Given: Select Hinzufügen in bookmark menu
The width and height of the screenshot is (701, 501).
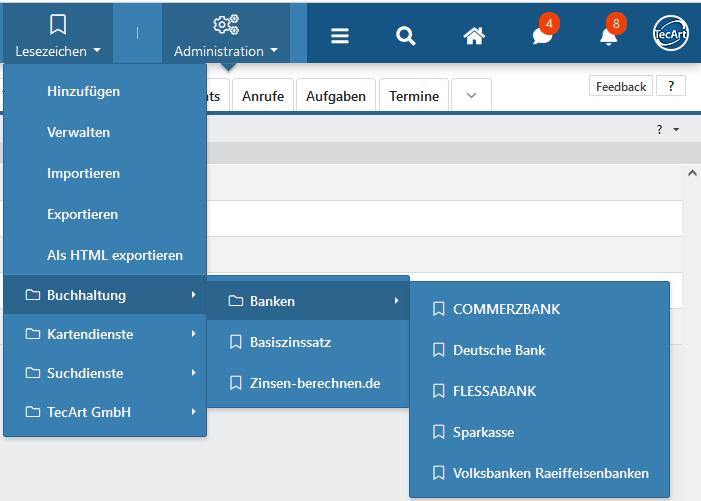Looking at the screenshot, I should [x=83, y=91].
